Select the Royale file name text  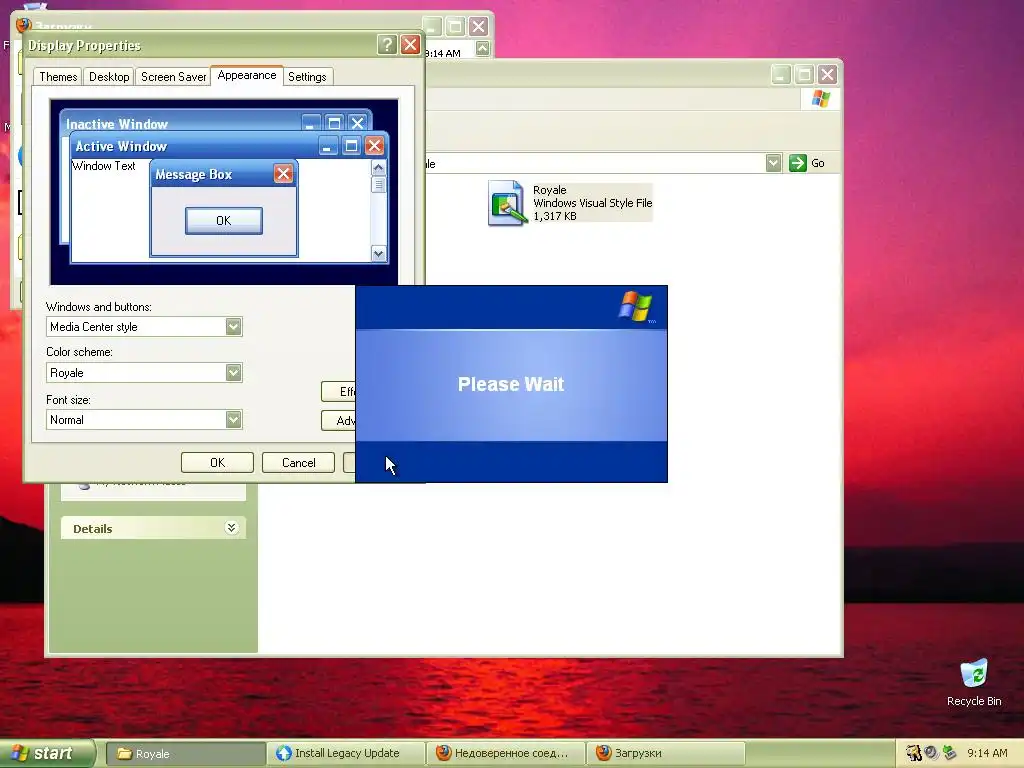pos(549,190)
